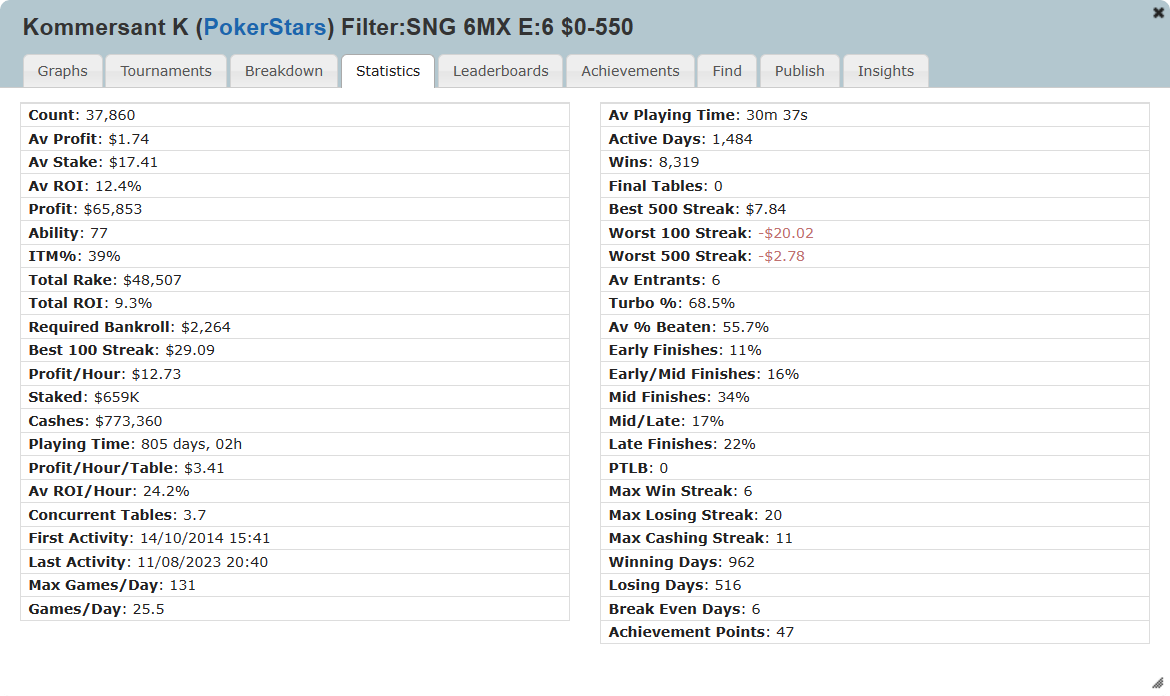
Task: View the Leaderboards tab
Action: coord(501,71)
